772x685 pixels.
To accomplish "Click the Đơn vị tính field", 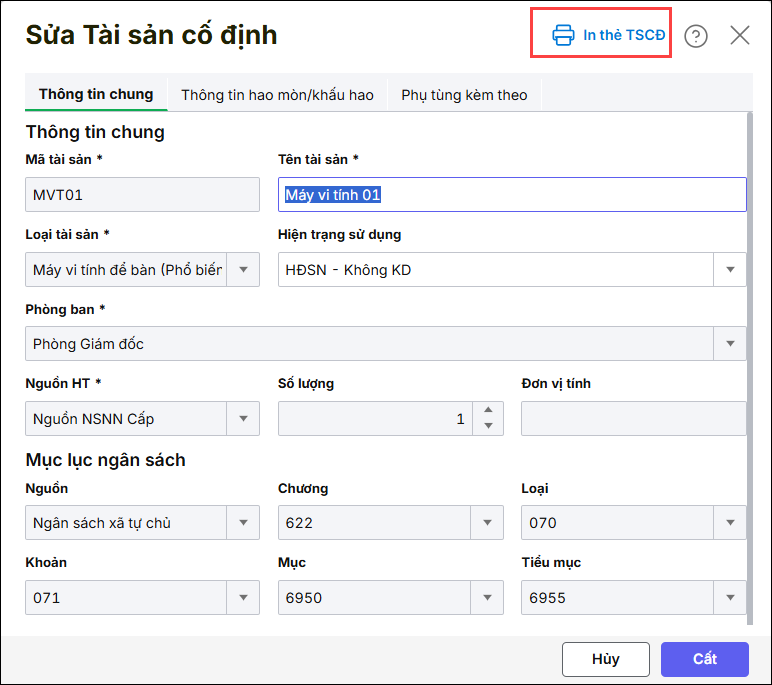I will coord(633,419).
